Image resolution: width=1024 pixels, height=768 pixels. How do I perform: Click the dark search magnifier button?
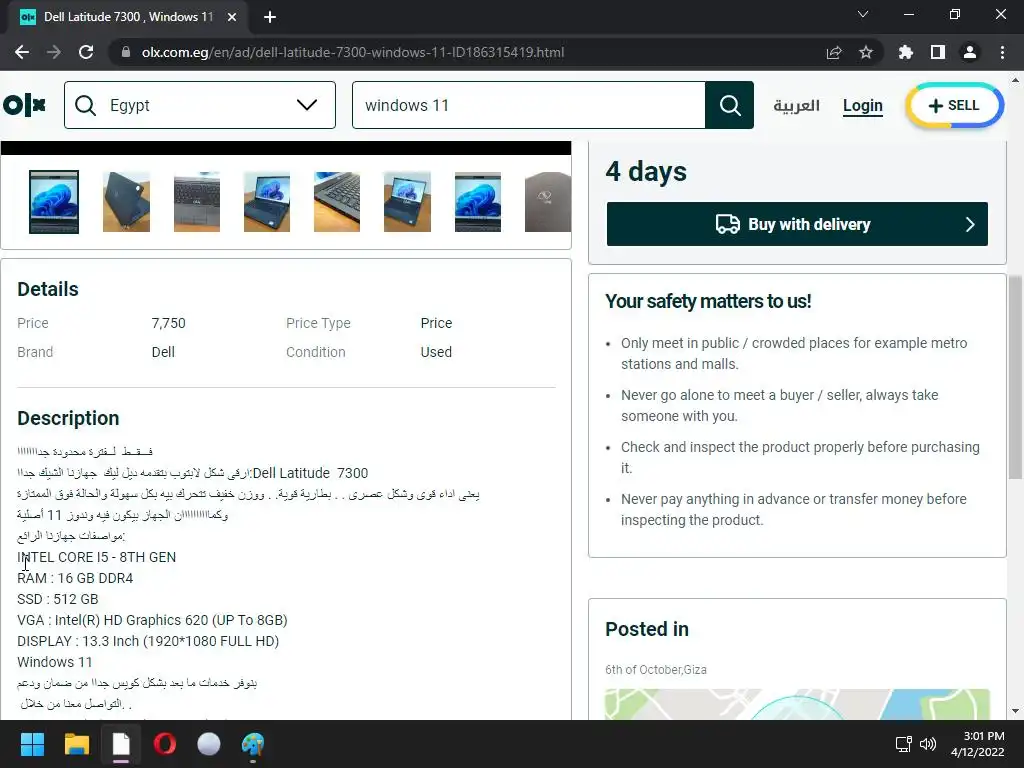point(729,105)
